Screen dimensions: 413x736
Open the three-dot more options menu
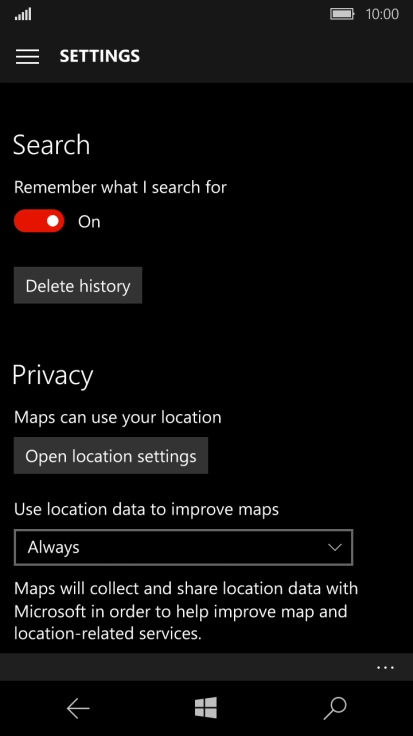385,667
